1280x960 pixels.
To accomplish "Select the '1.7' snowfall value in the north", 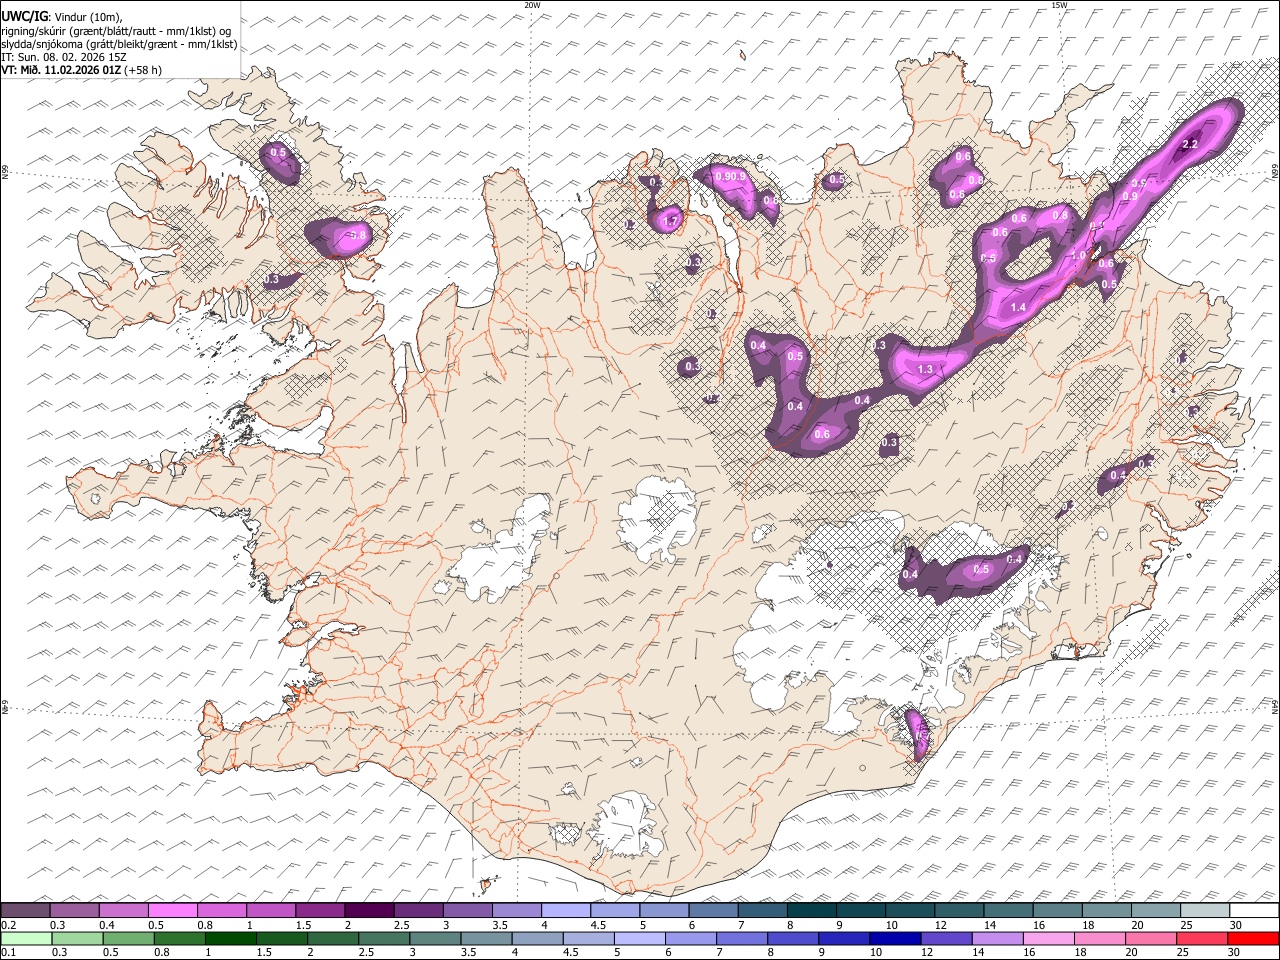I will (x=671, y=221).
